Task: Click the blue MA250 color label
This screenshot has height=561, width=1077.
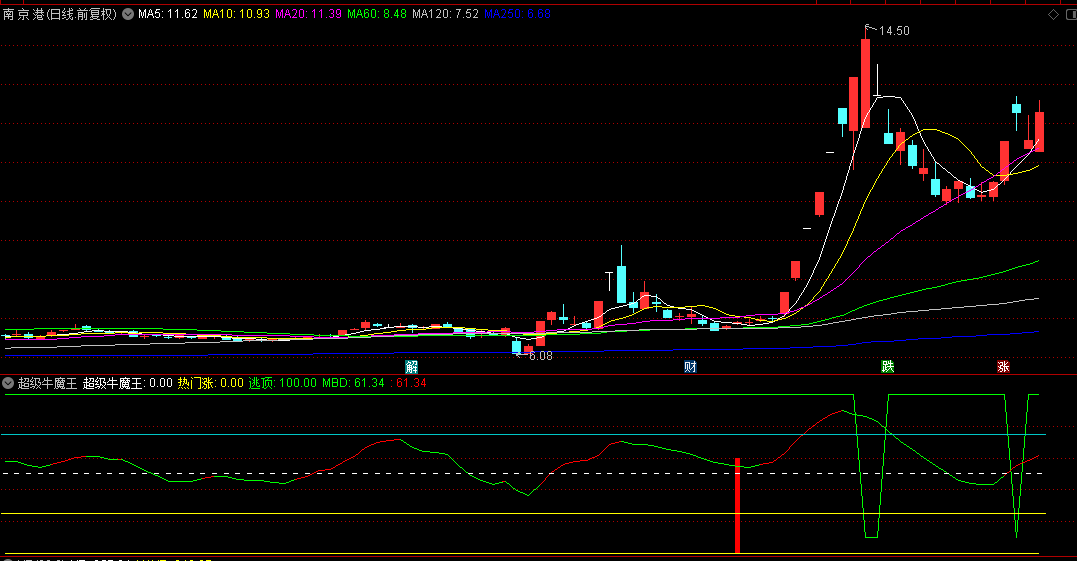Action: 523,15
